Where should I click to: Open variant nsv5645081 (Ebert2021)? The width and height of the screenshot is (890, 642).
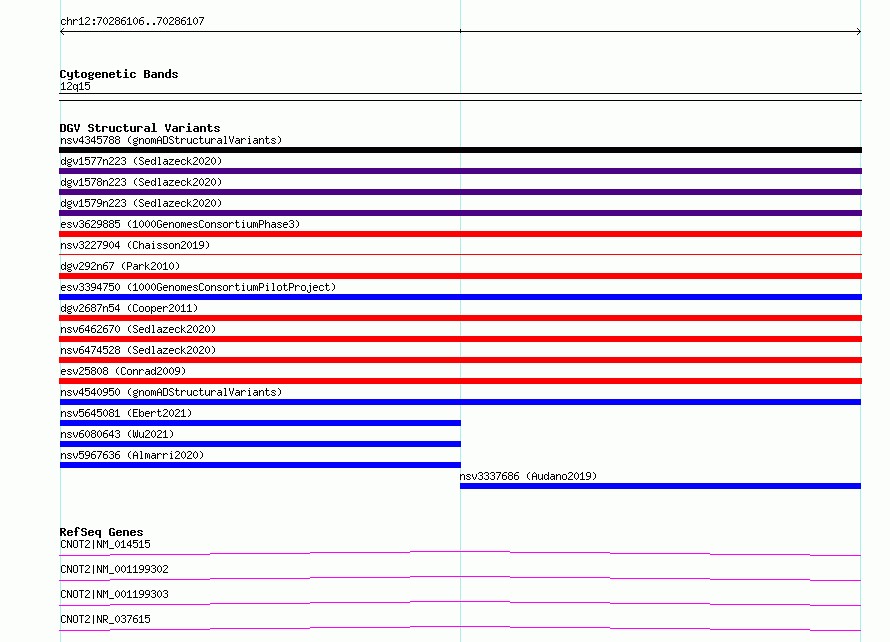[126, 413]
